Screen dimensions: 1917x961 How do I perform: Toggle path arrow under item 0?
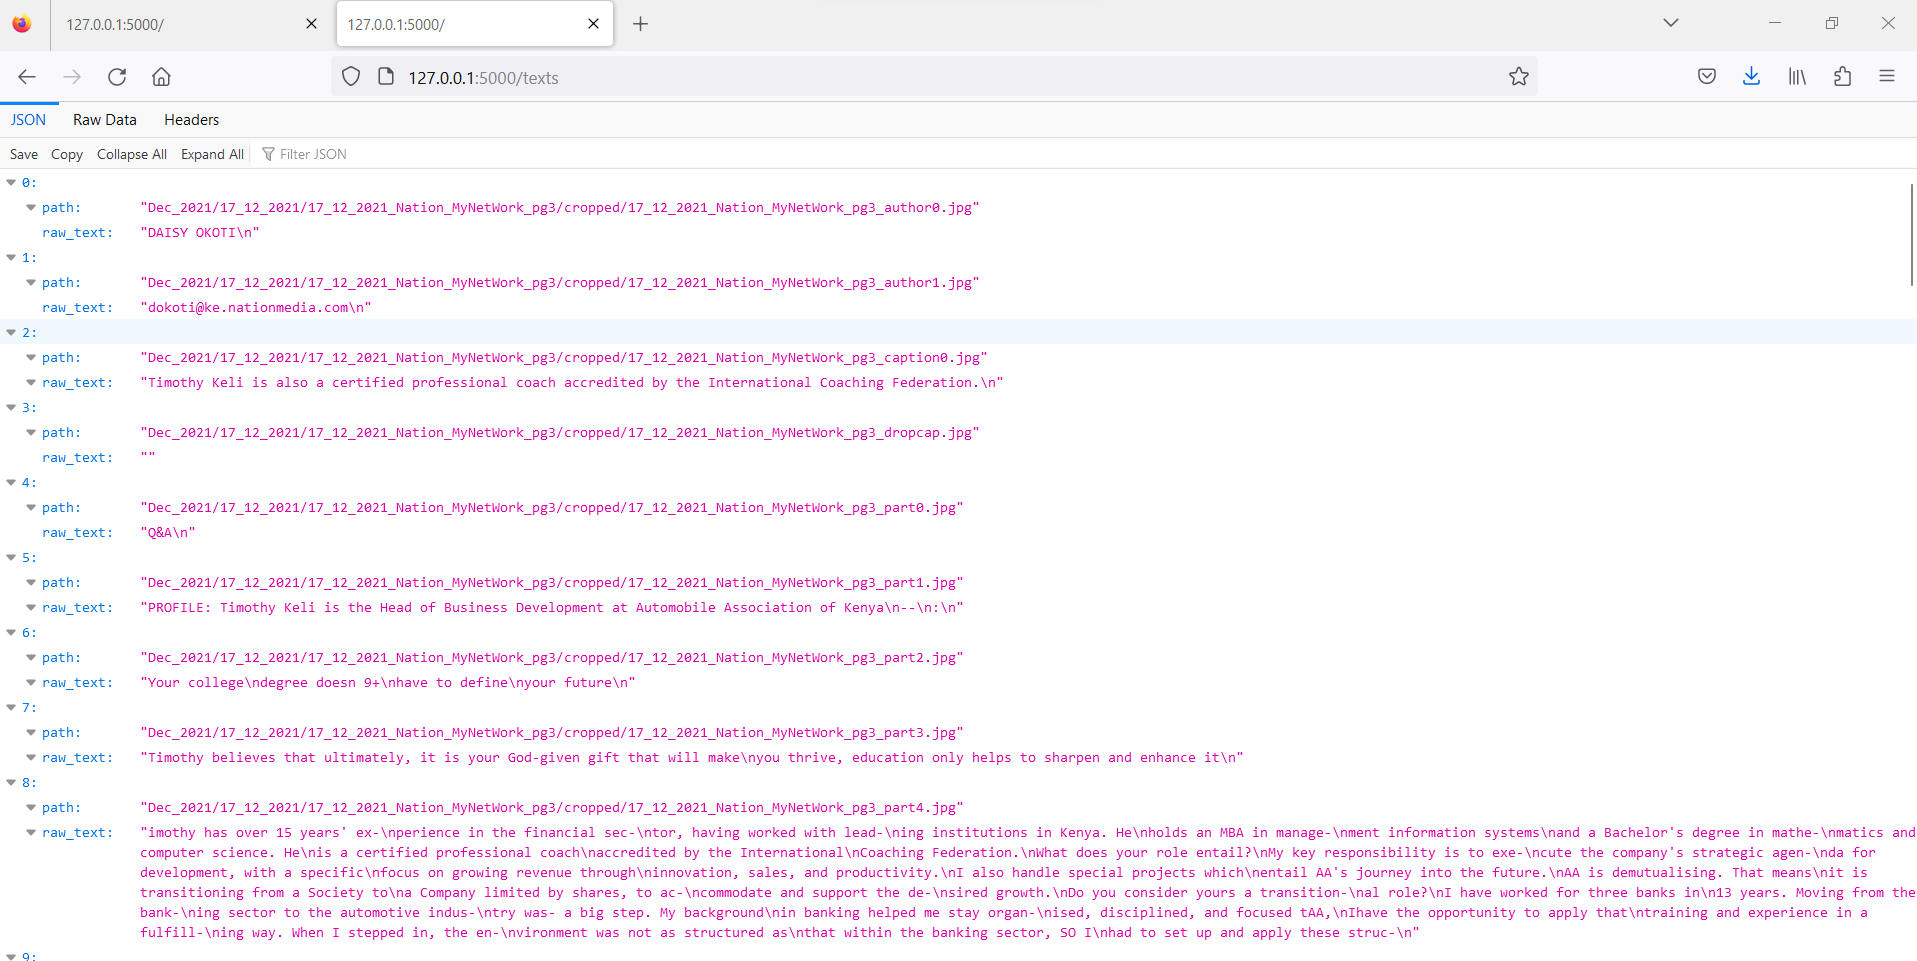(31, 208)
